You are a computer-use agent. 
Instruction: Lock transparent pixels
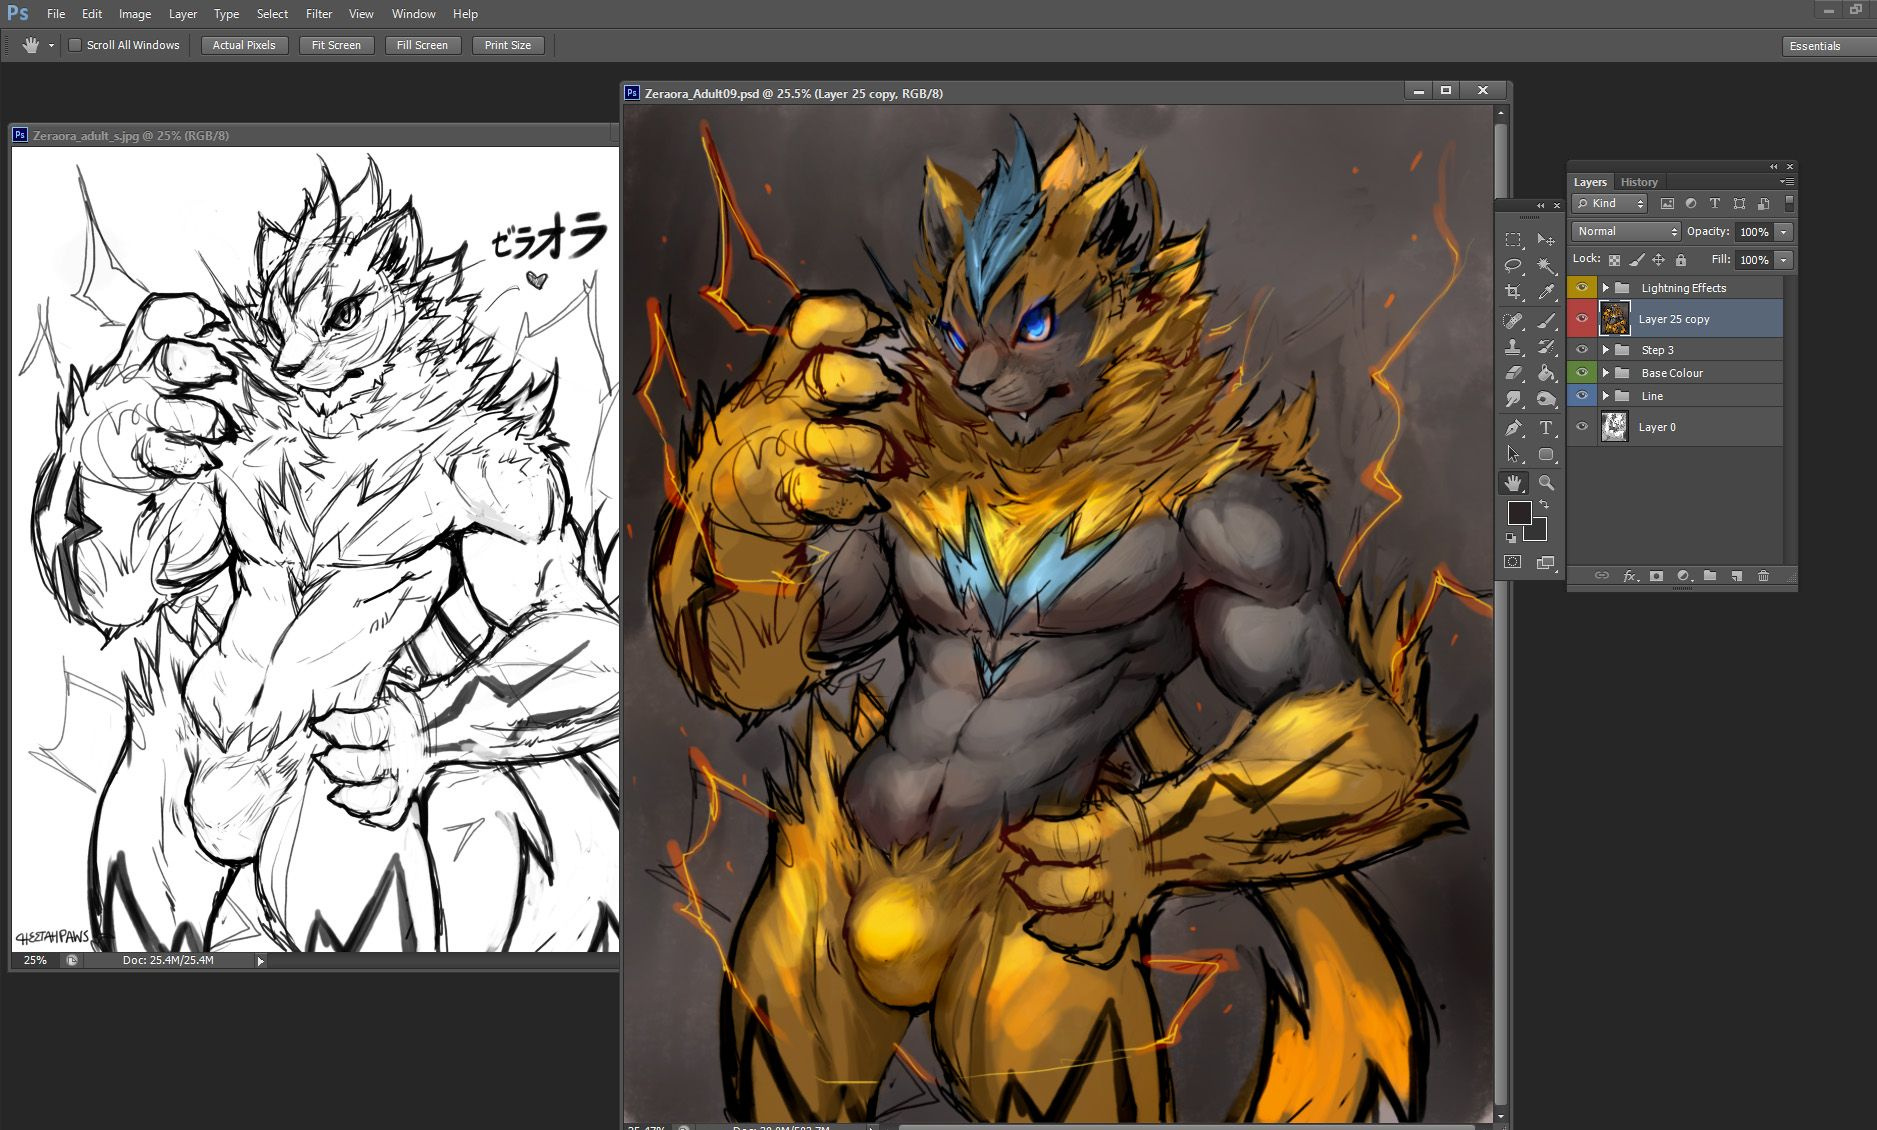point(1614,260)
